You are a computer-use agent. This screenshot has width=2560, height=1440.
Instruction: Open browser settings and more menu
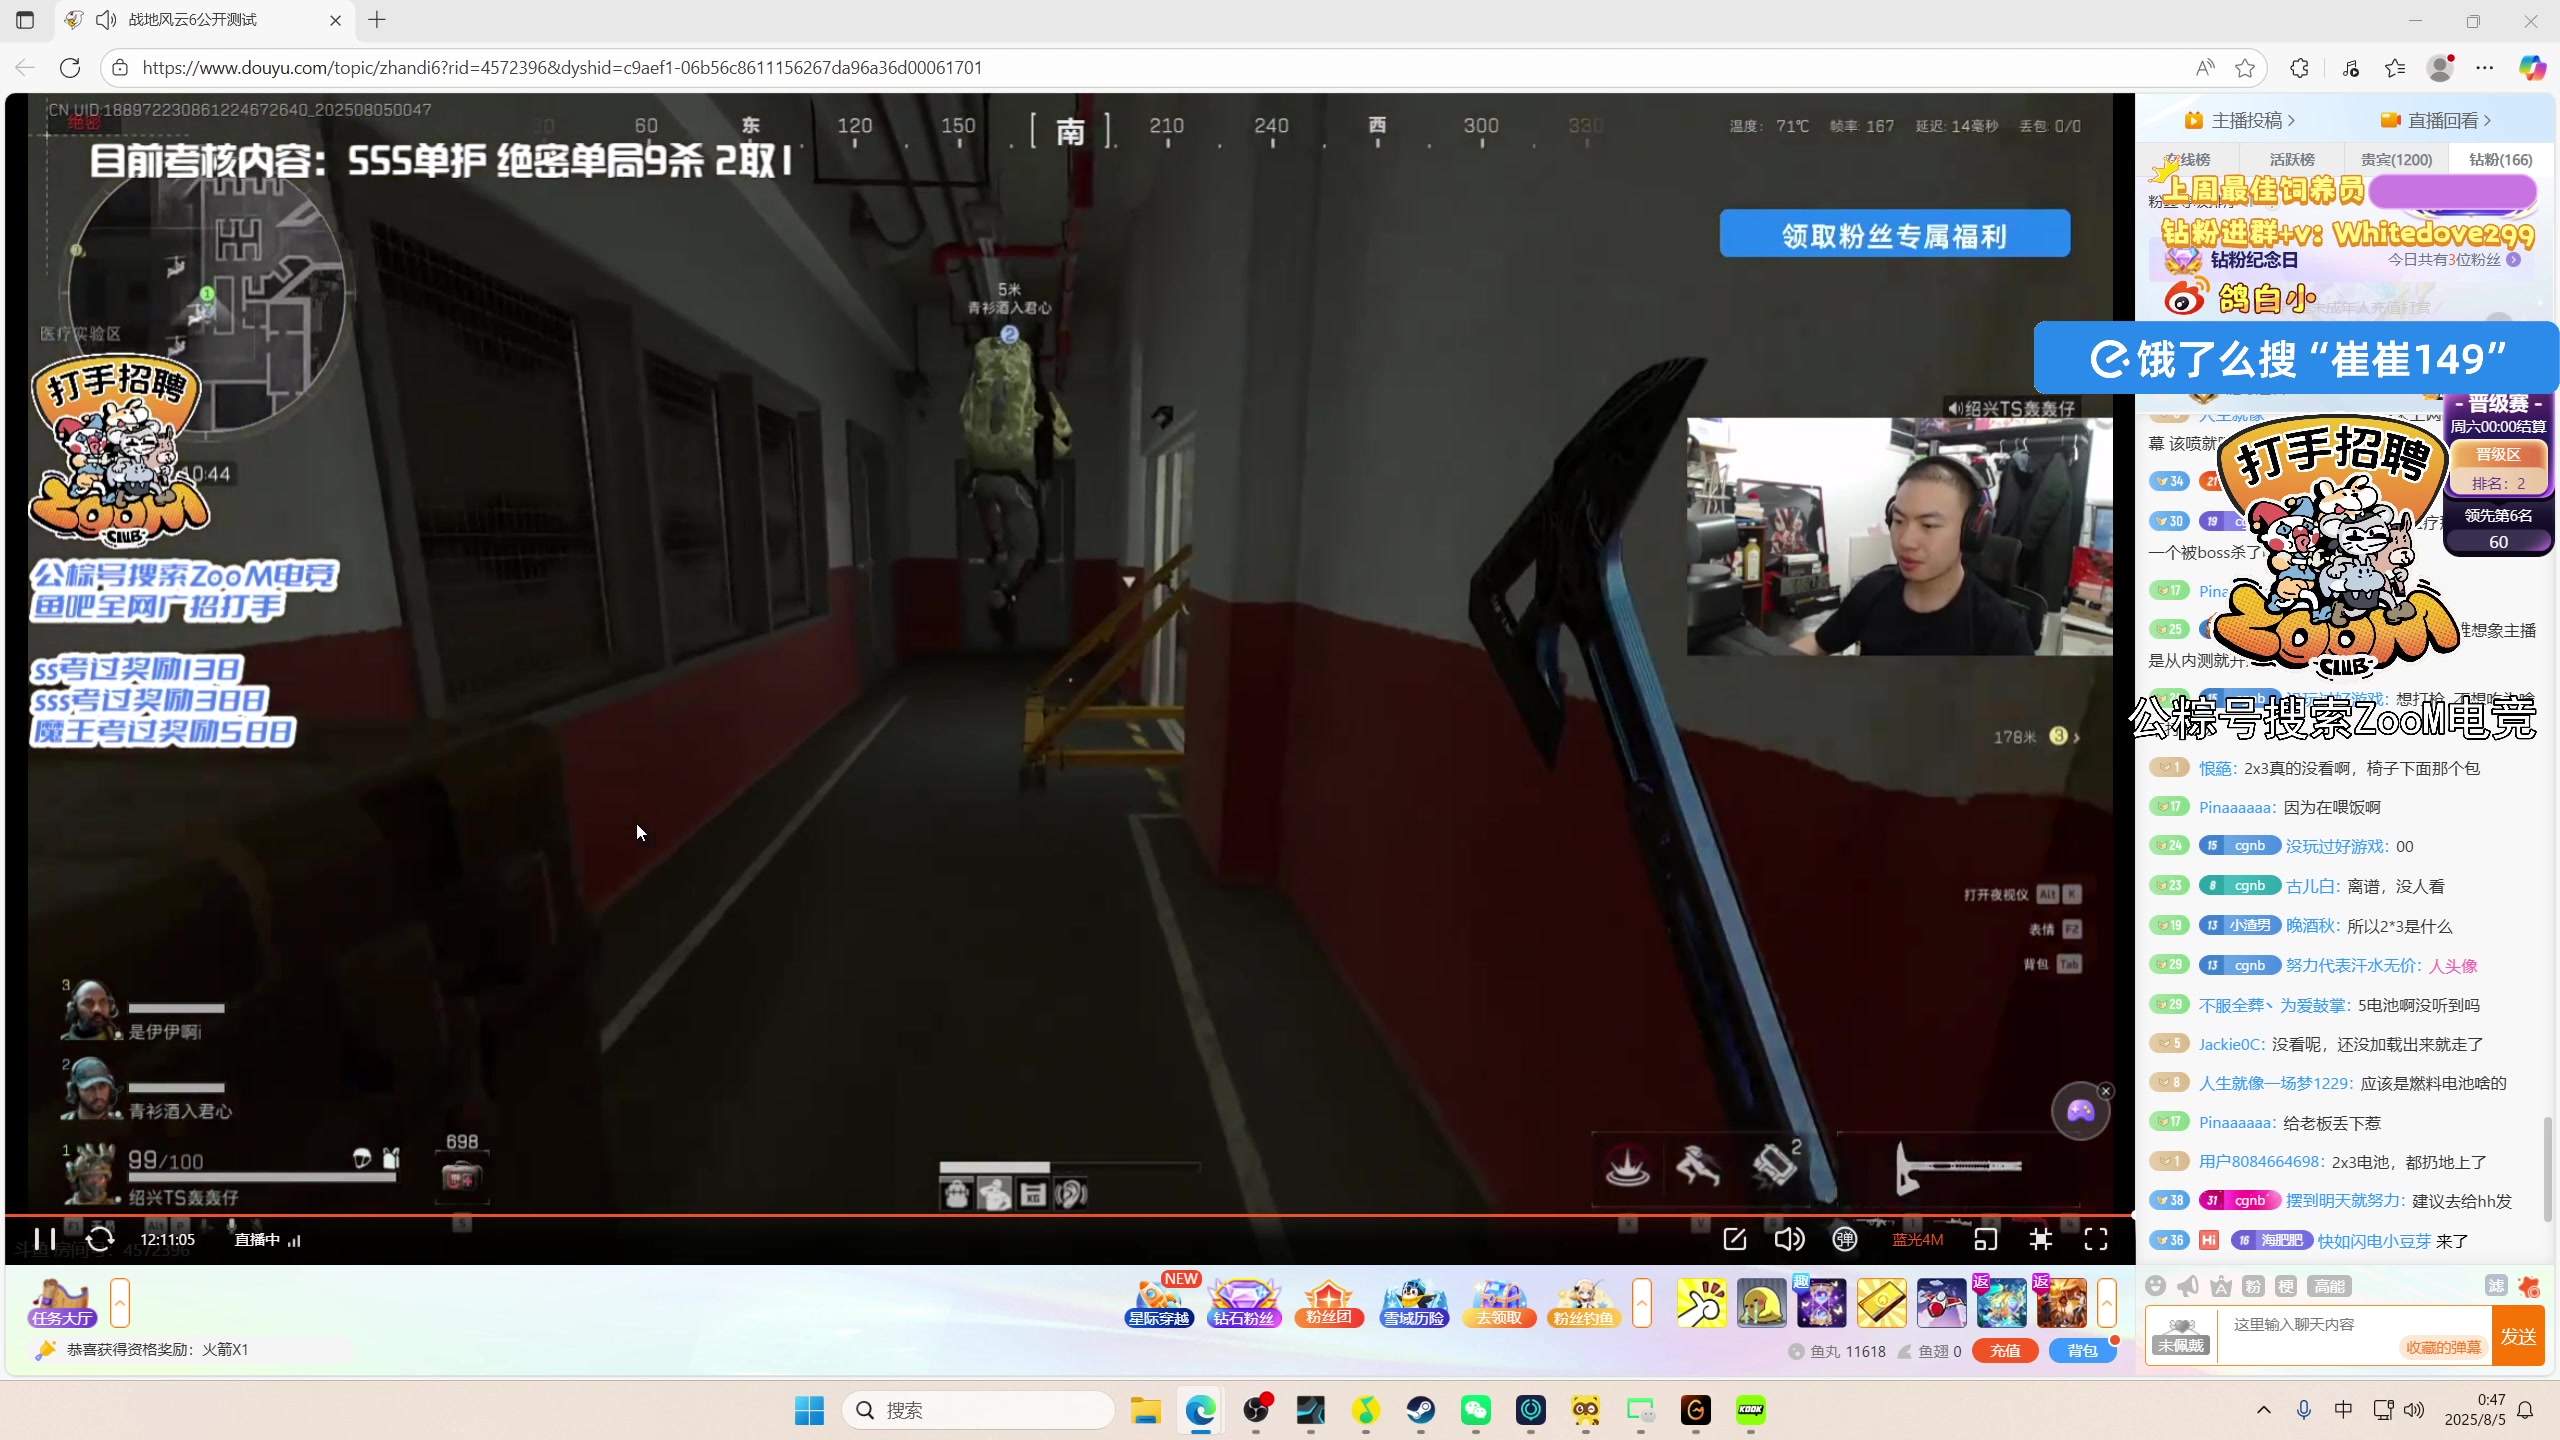click(2485, 67)
